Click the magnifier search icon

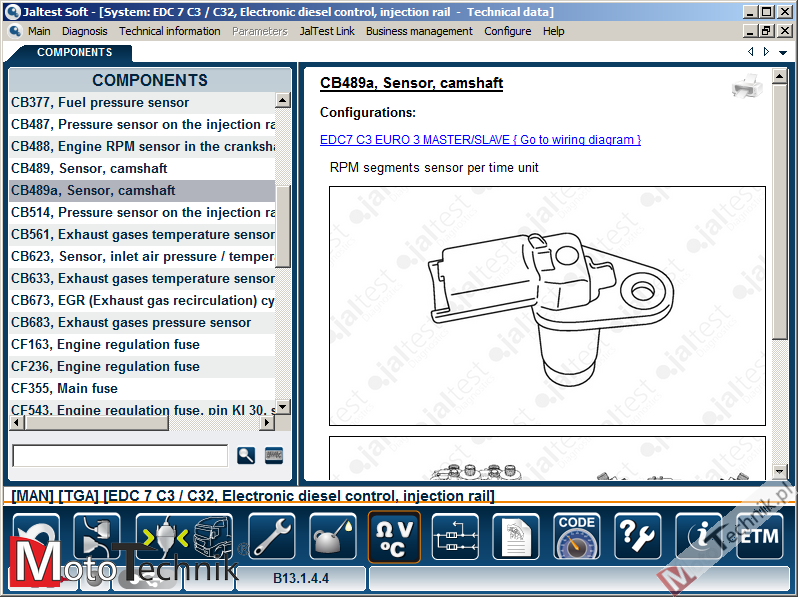246,456
